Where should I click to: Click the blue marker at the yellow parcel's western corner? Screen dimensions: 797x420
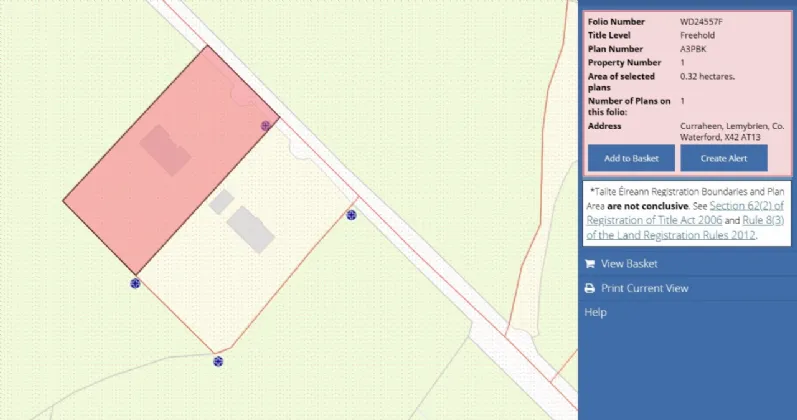(135, 284)
